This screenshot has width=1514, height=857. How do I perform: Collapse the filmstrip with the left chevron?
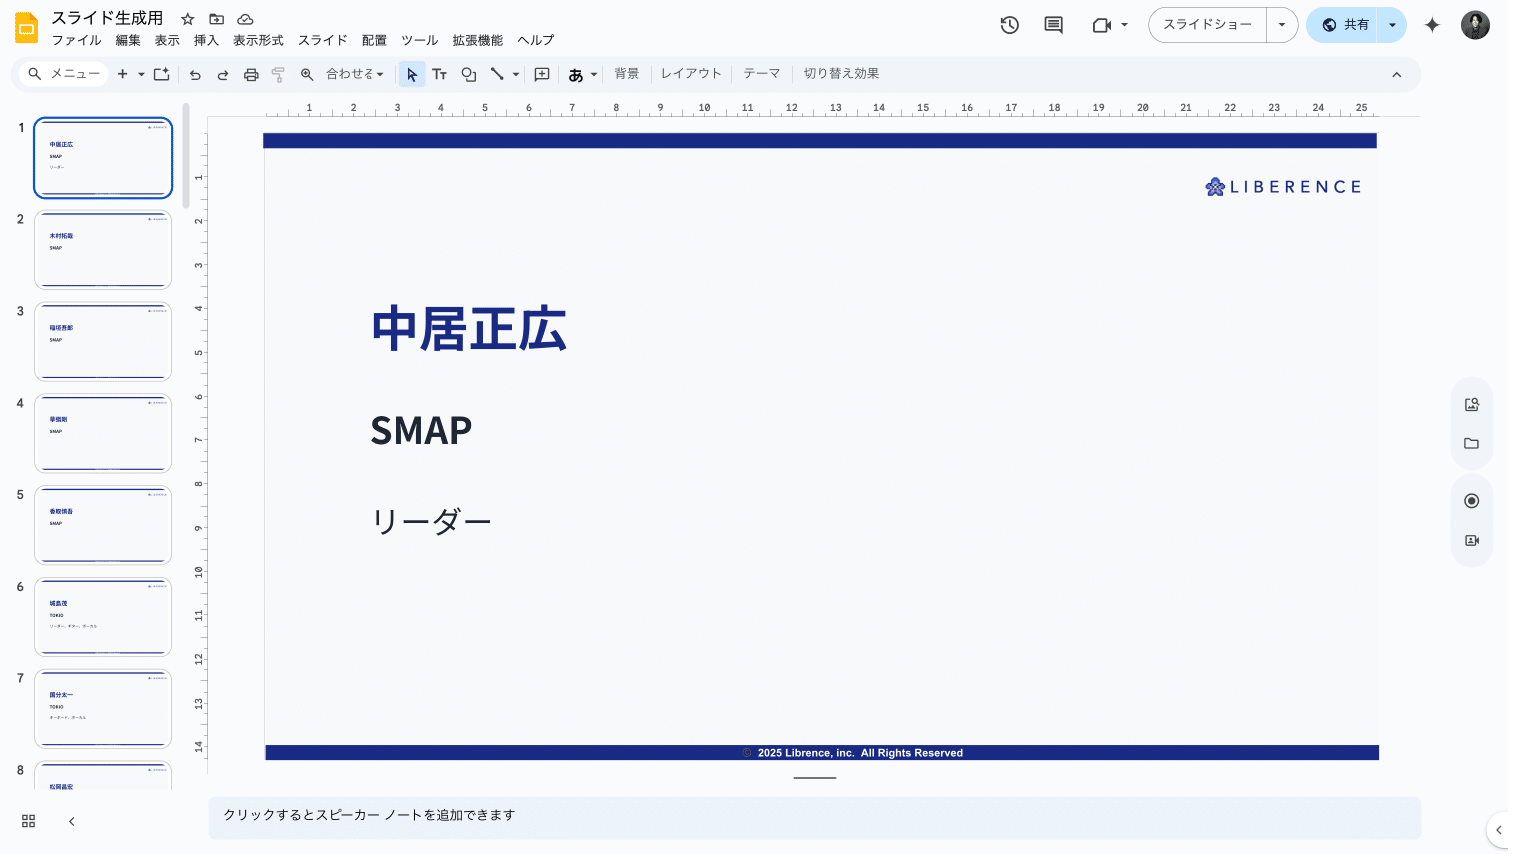point(72,821)
